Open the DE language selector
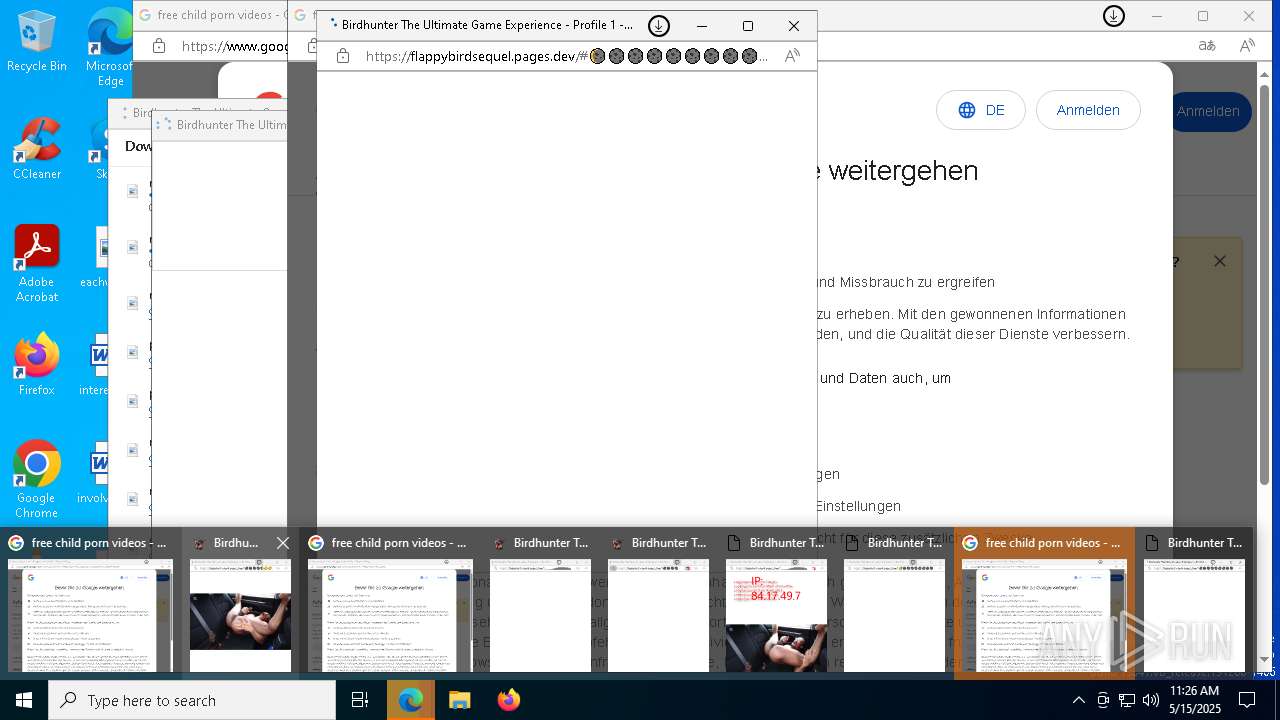This screenshot has width=1280, height=720. (x=981, y=110)
